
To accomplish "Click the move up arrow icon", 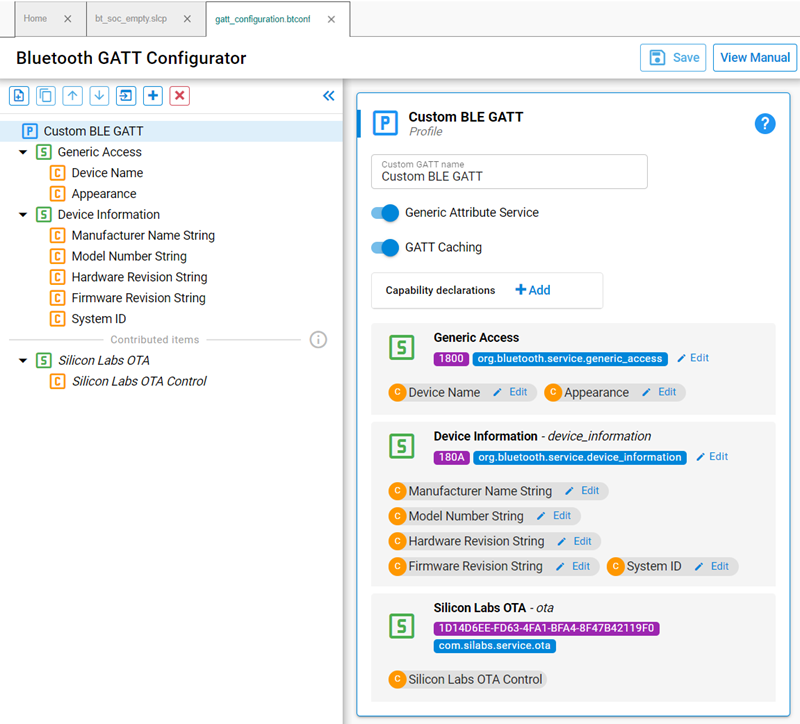I will pyautogui.click(x=73, y=96).
